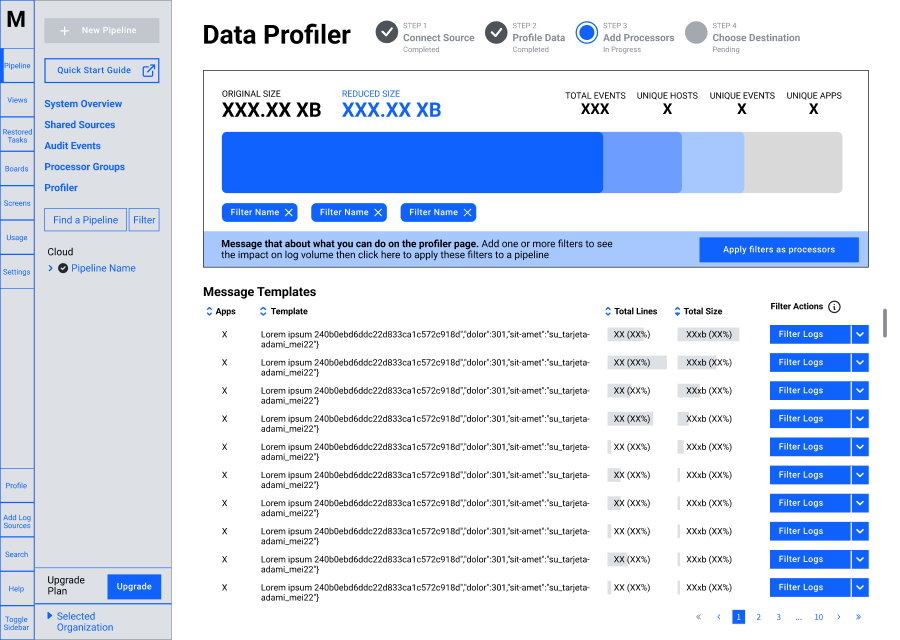The height and width of the screenshot is (640, 900).
Task: Select the Pipeline icon in the sidebar
Action: [17, 65]
